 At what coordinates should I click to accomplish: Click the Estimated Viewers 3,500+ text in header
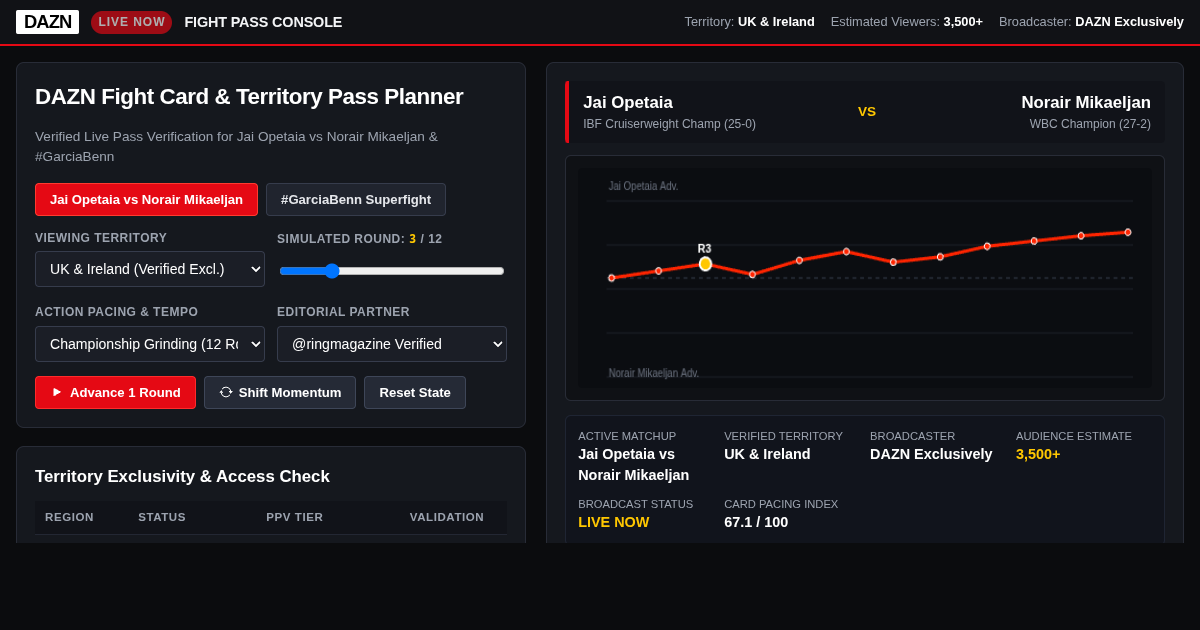[907, 22]
